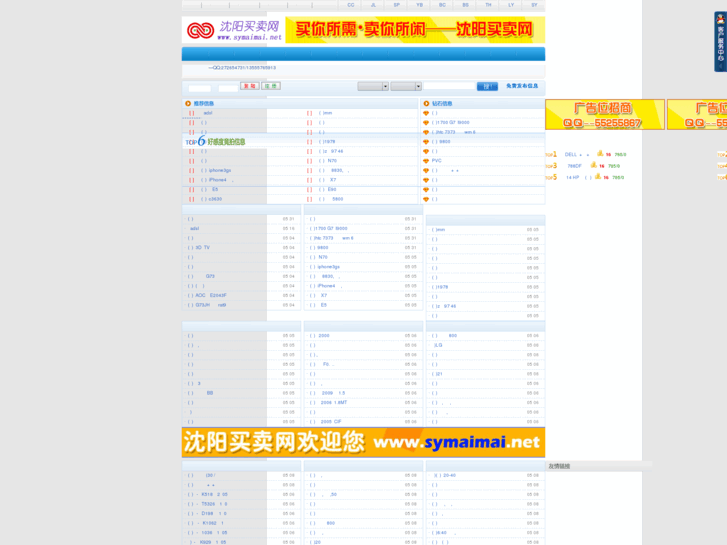
Task: Open the 20-40 listing
Action: tap(444, 475)
